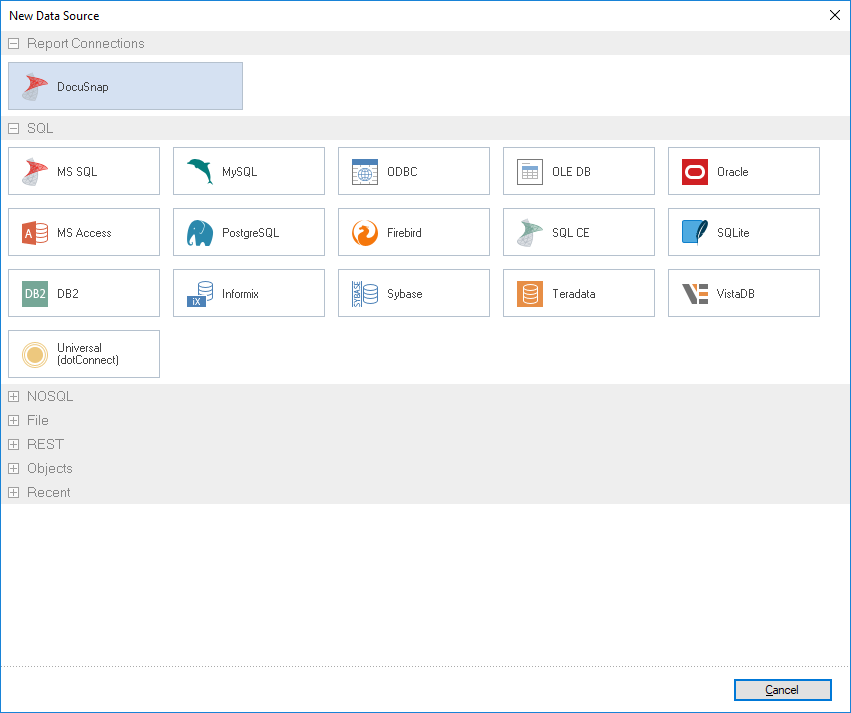Click the DocuSnap label text

[x=82, y=87]
